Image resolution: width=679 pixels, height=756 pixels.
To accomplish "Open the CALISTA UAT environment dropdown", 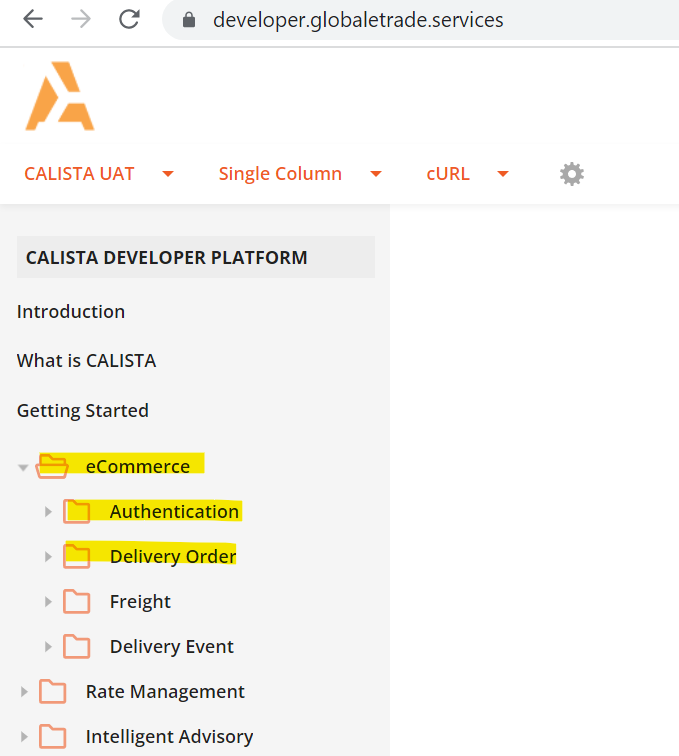I will [x=98, y=174].
